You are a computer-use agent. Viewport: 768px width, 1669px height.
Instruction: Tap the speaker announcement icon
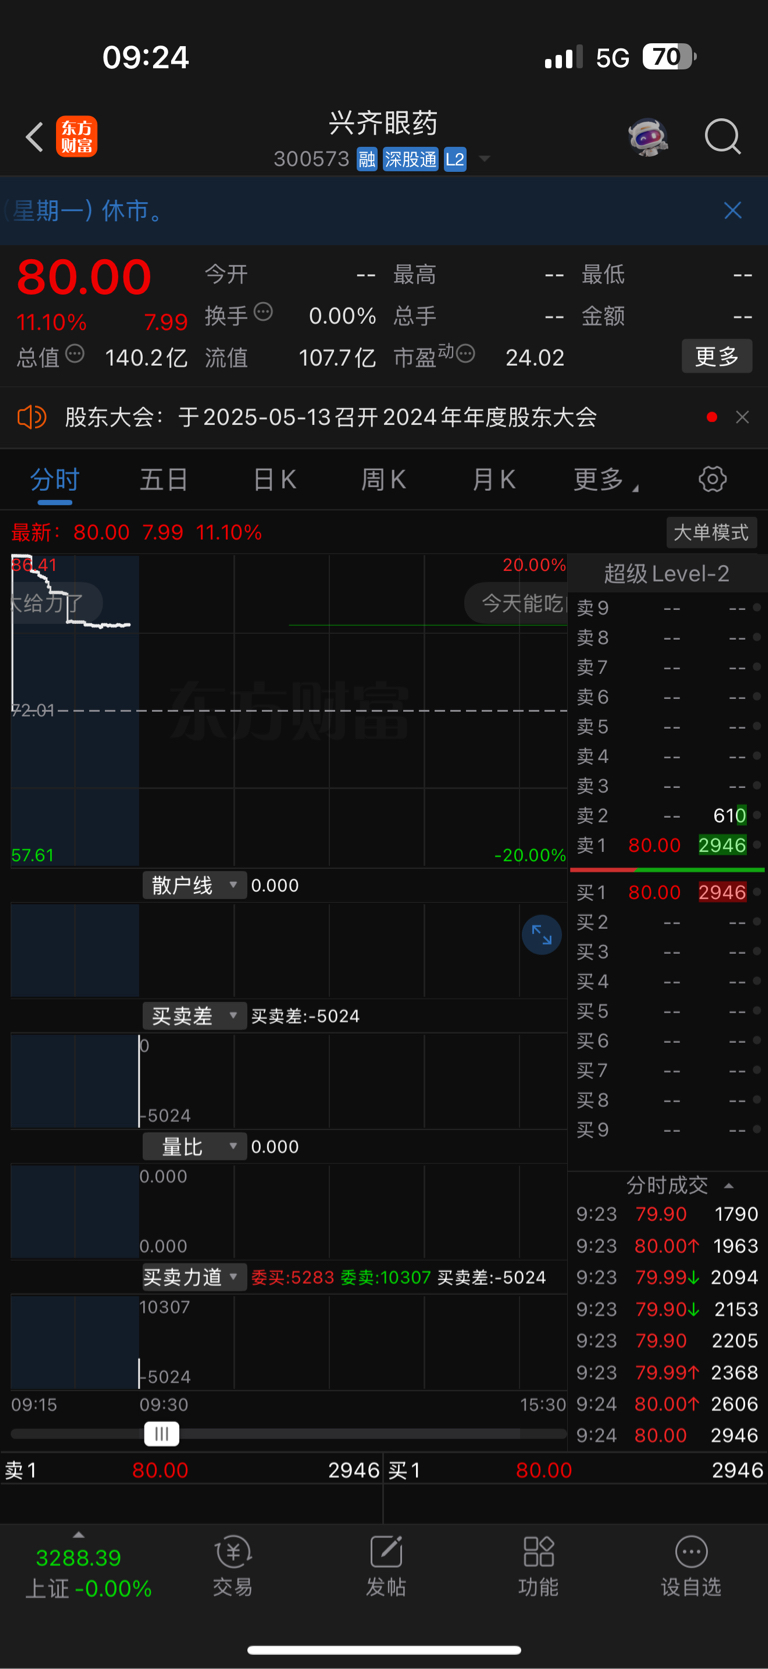tap(32, 417)
